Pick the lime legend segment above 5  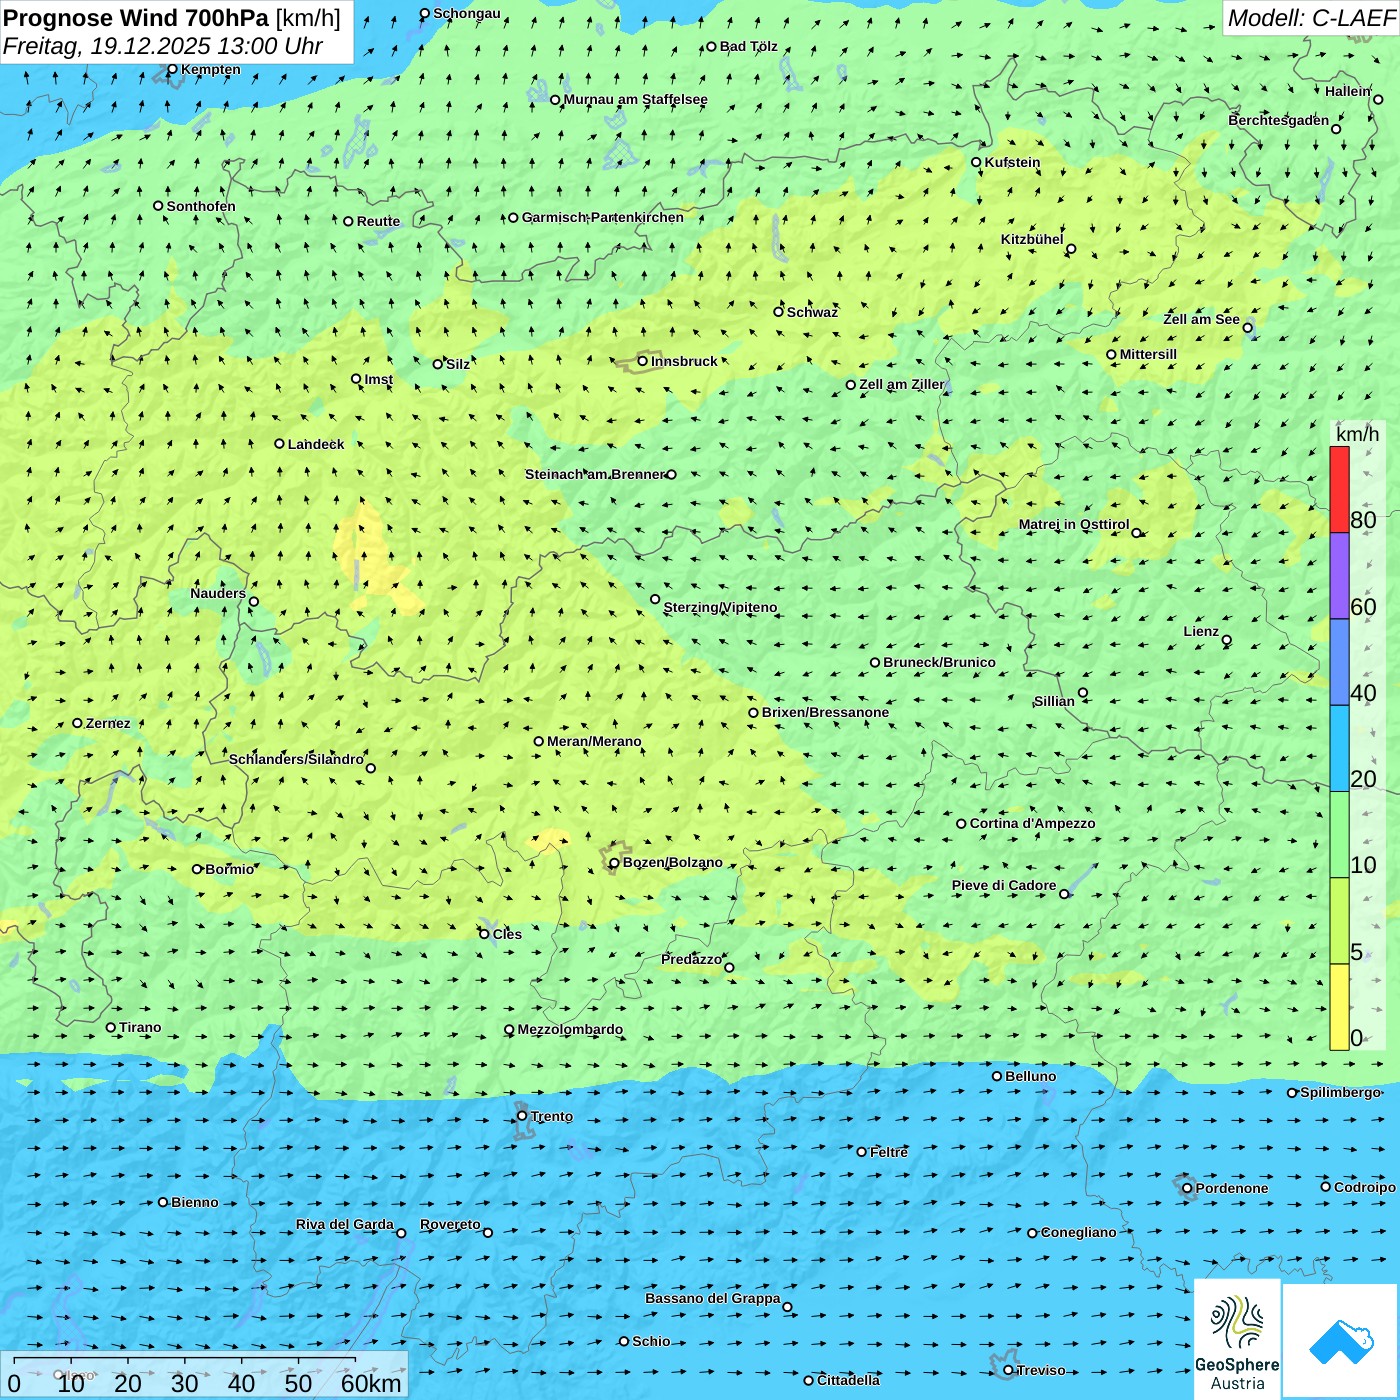pos(1339,921)
